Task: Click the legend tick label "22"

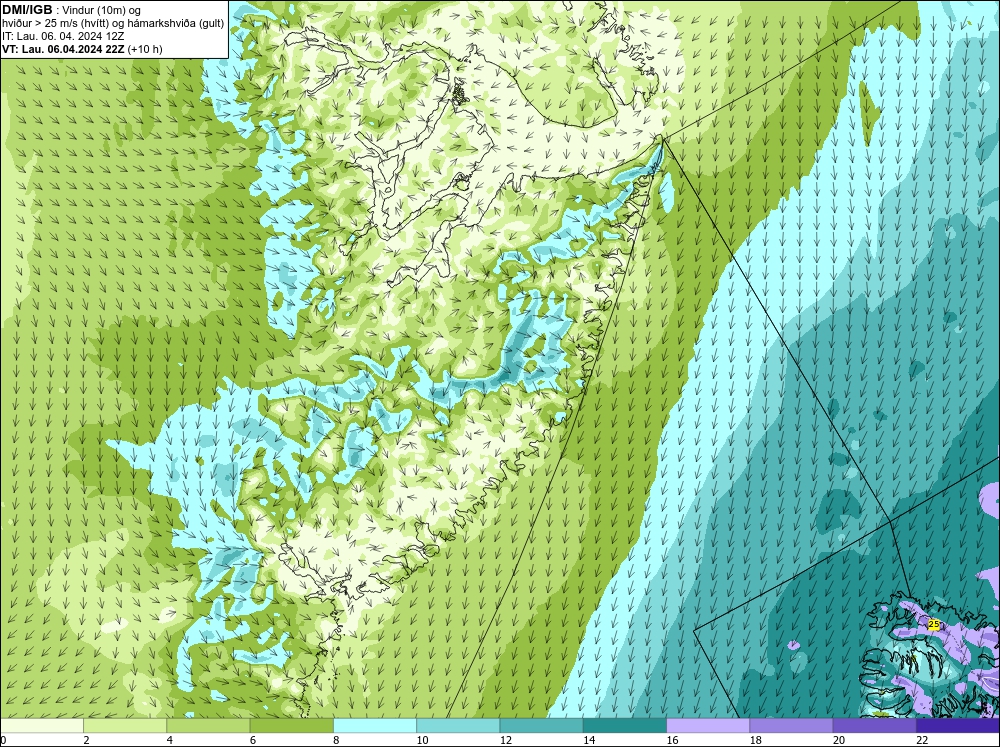Action: (922, 740)
